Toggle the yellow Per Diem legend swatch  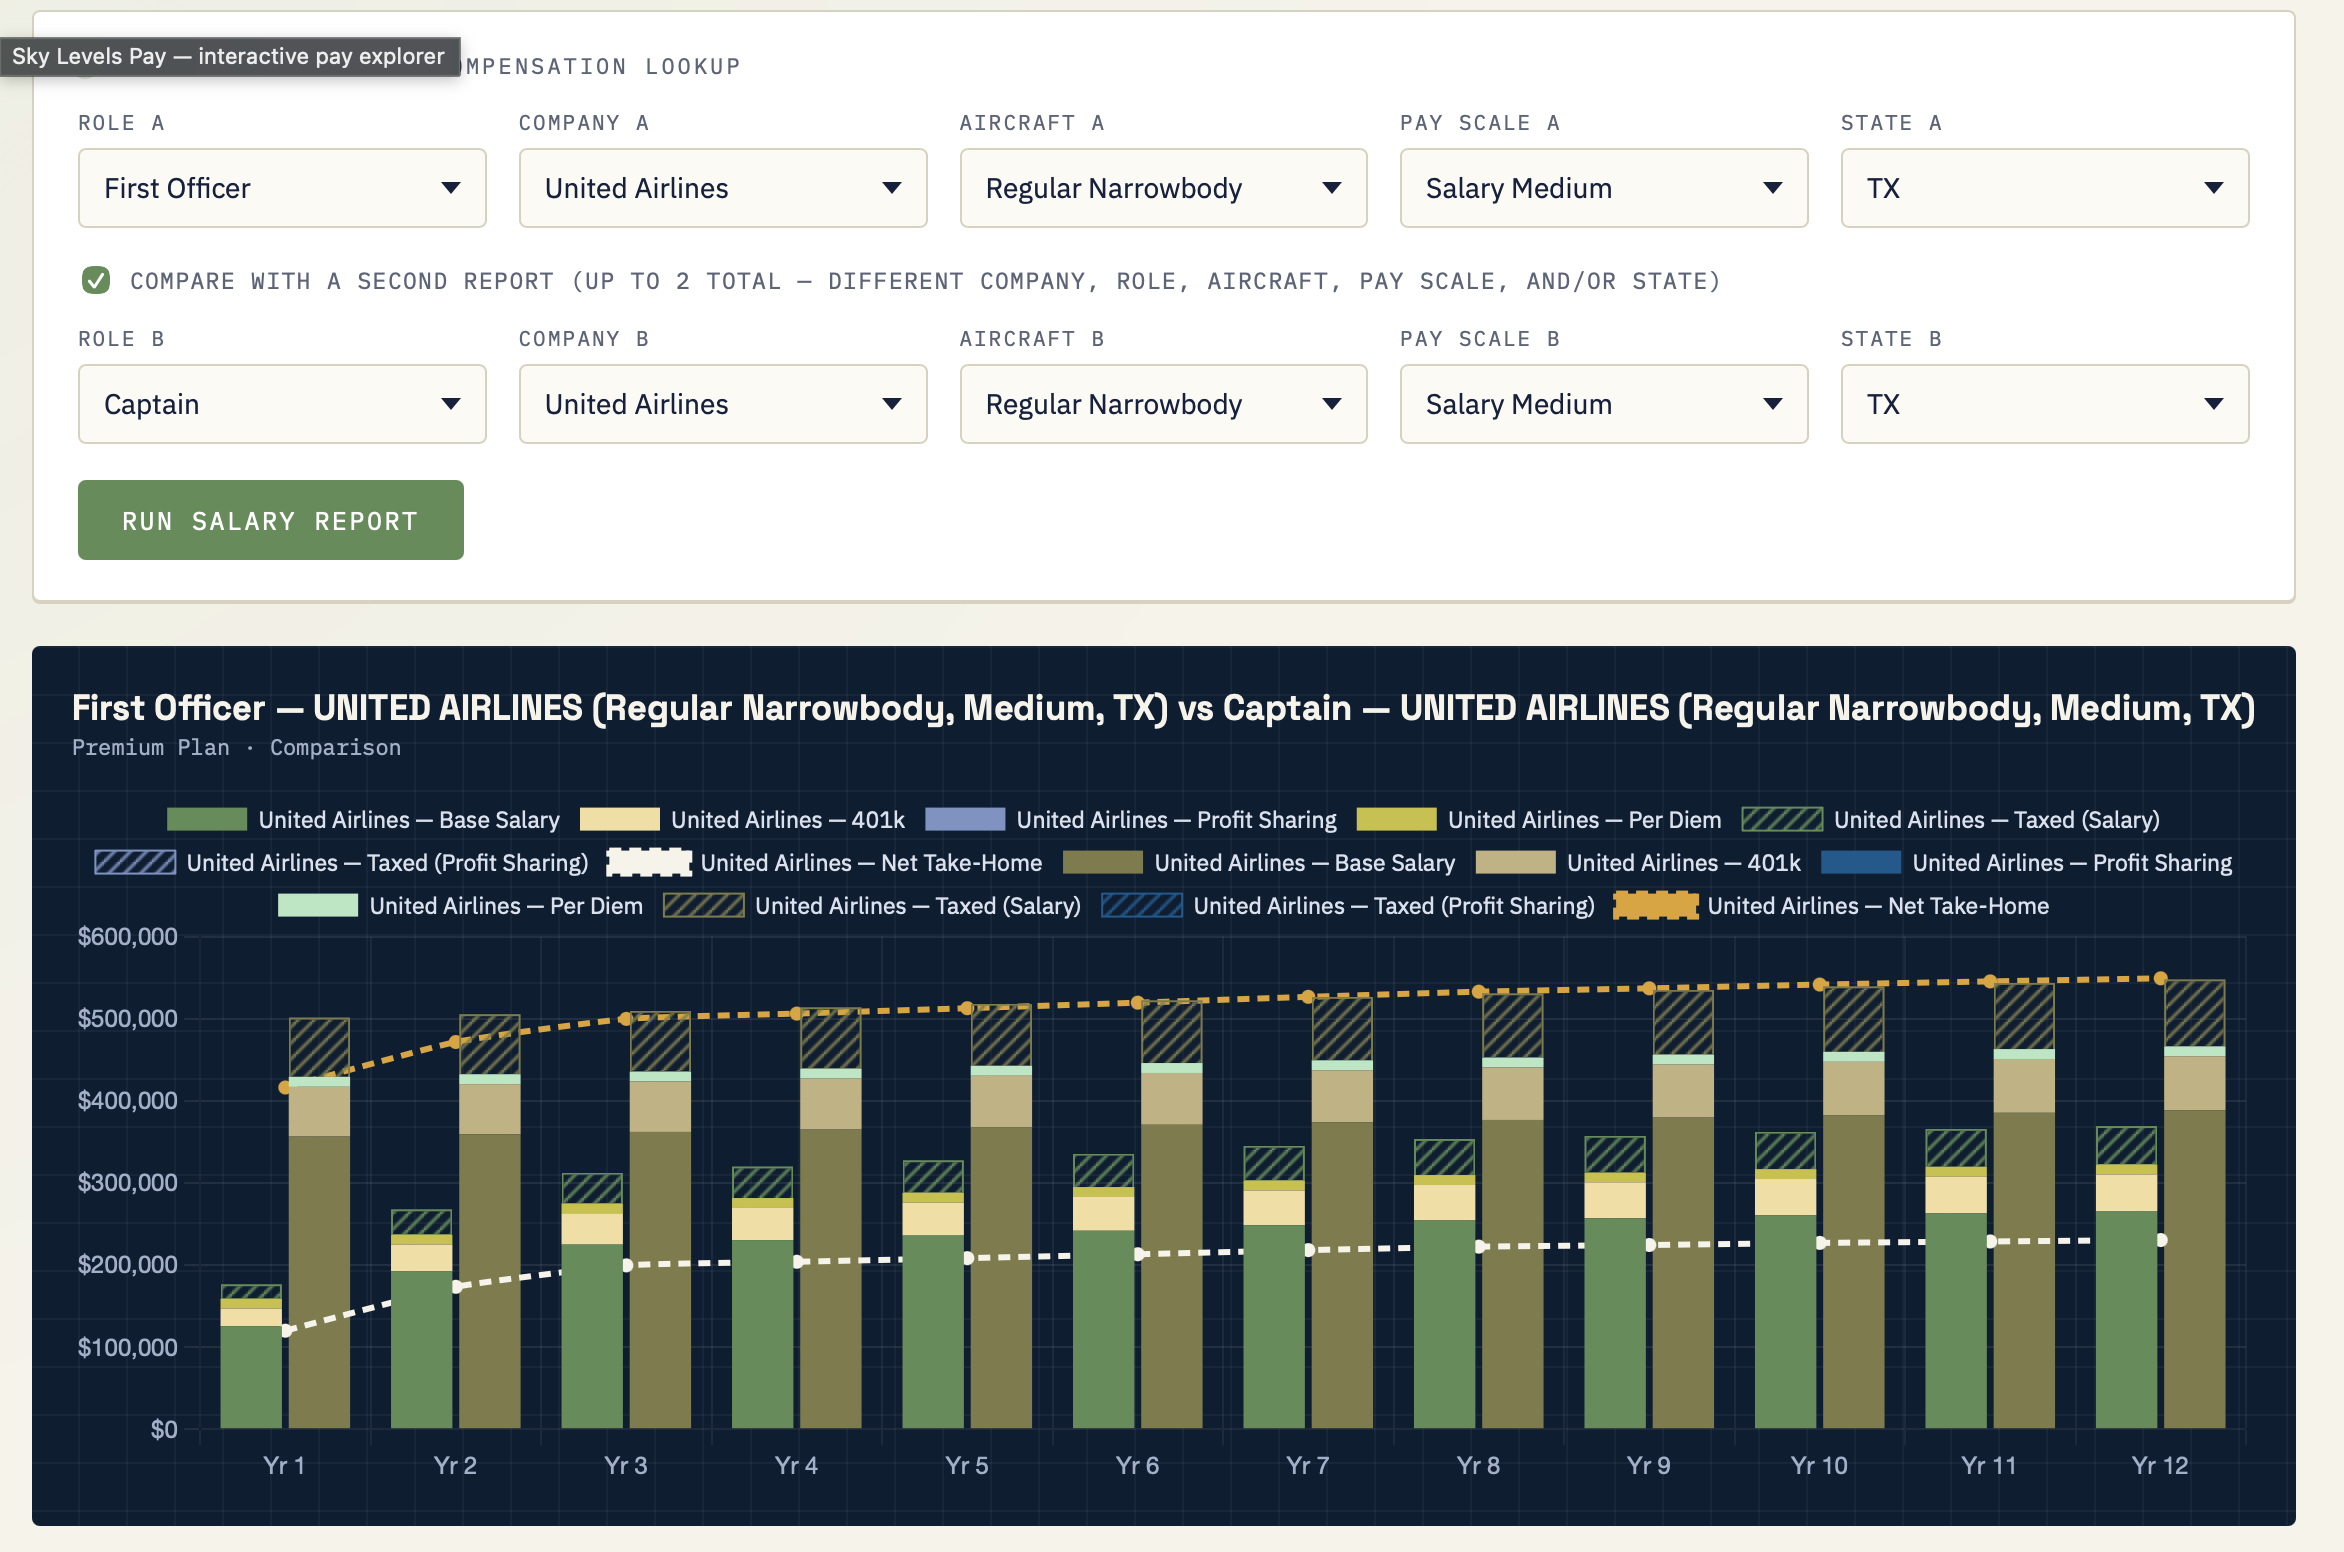click(1397, 820)
